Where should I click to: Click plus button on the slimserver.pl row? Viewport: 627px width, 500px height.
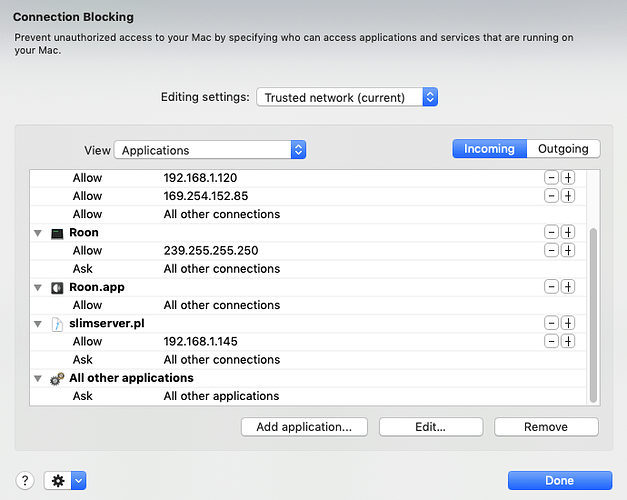(568, 323)
